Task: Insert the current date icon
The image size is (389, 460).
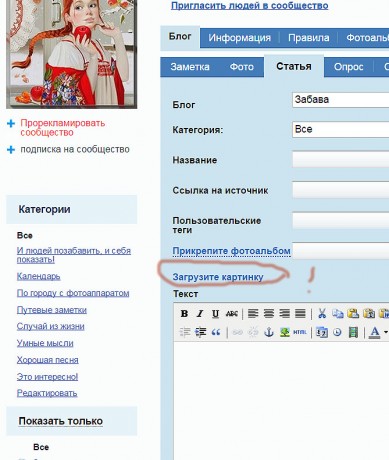Action: [x=322, y=332]
